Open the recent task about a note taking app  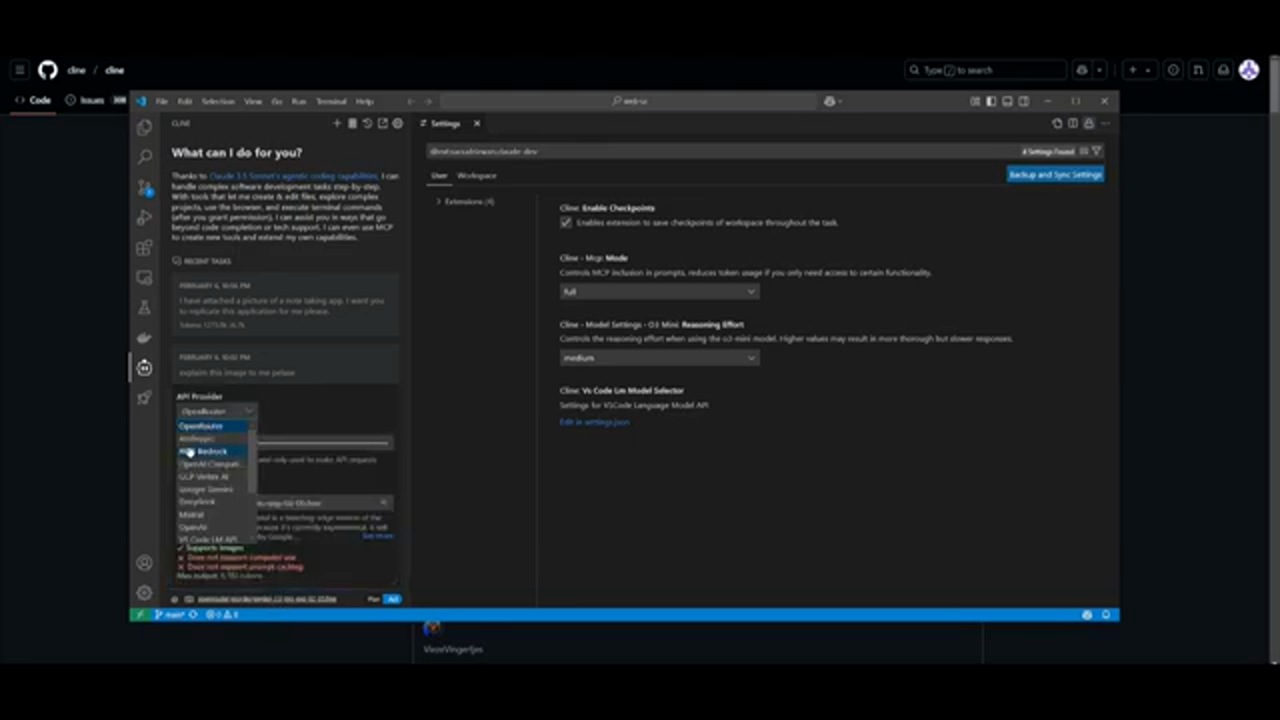click(285, 305)
